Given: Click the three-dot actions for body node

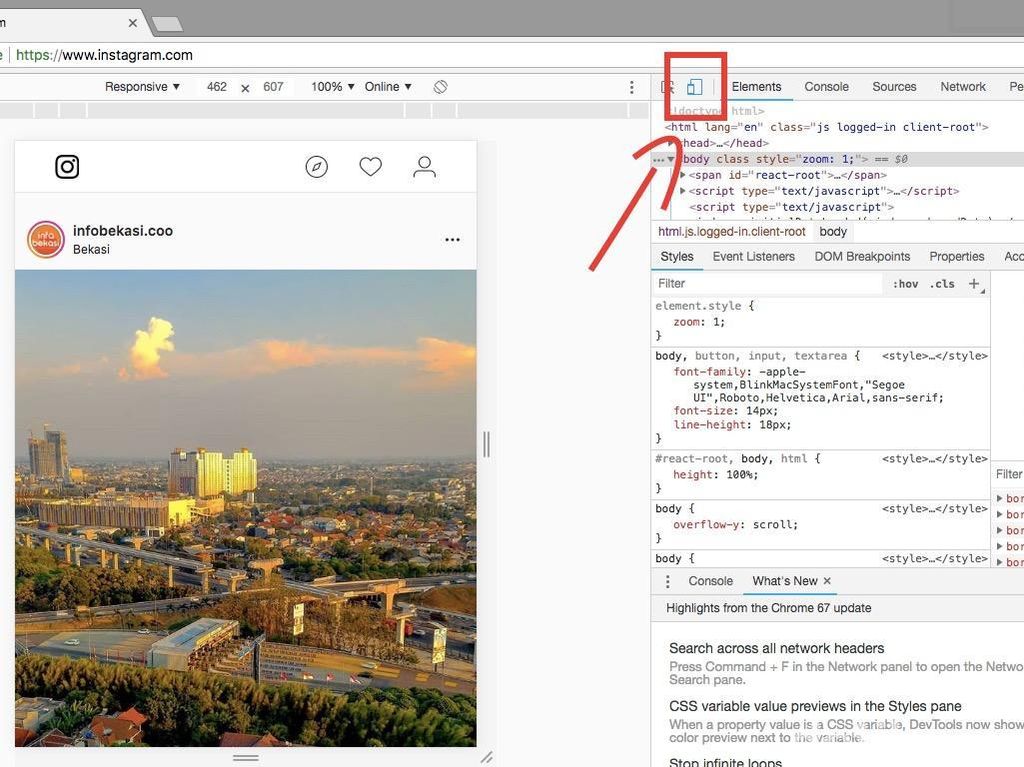Looking at the screenshot, I should coord(658,160).
